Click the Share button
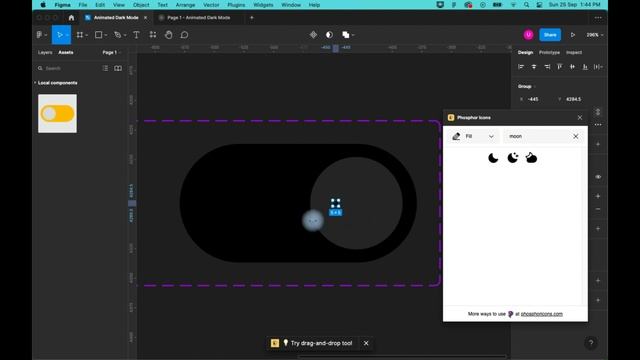This screenshot has width=640, height=360. (x=550, y=35)
